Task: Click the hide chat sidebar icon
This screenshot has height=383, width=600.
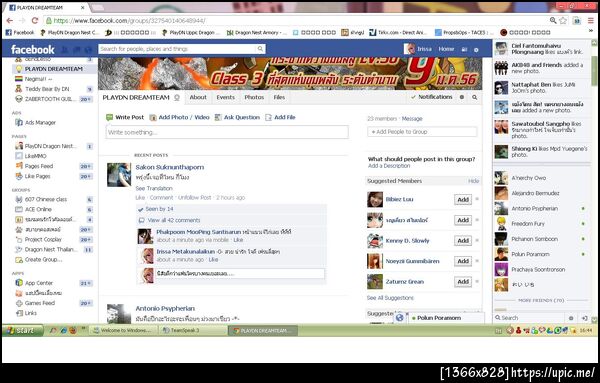Action: 584,318
